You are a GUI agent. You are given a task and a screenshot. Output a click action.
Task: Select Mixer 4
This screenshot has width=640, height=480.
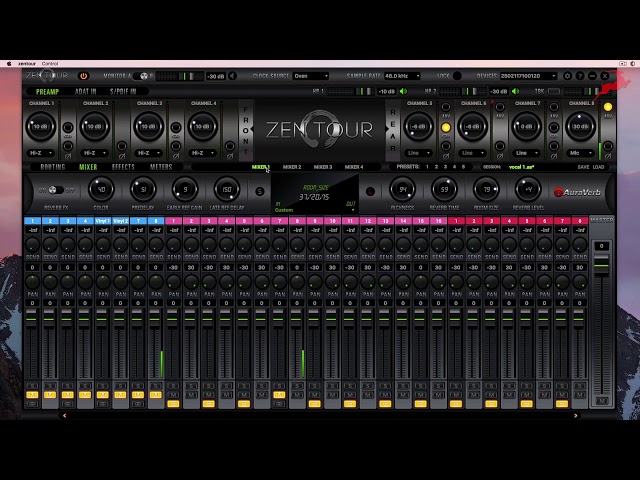click(x=354, y=167)
